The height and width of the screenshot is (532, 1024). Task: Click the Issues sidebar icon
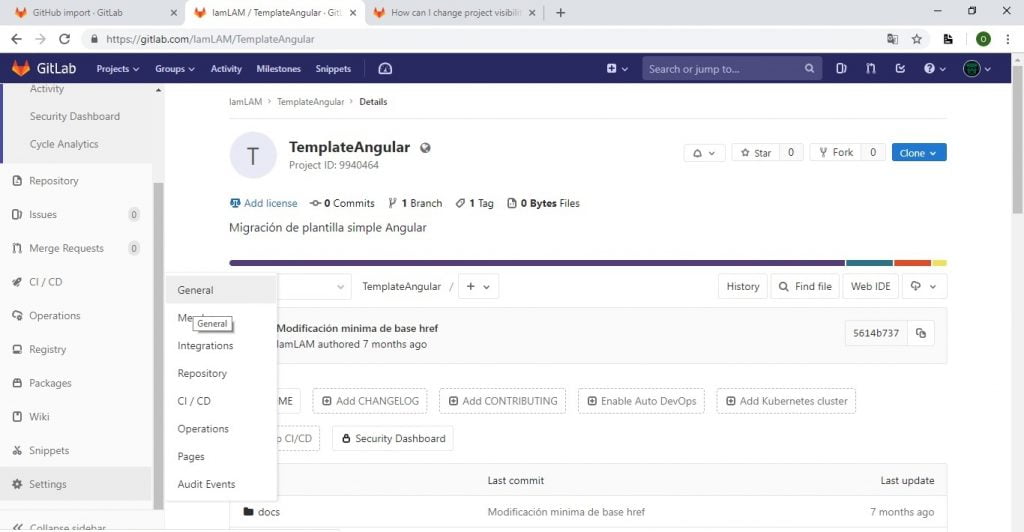[17, 215]
